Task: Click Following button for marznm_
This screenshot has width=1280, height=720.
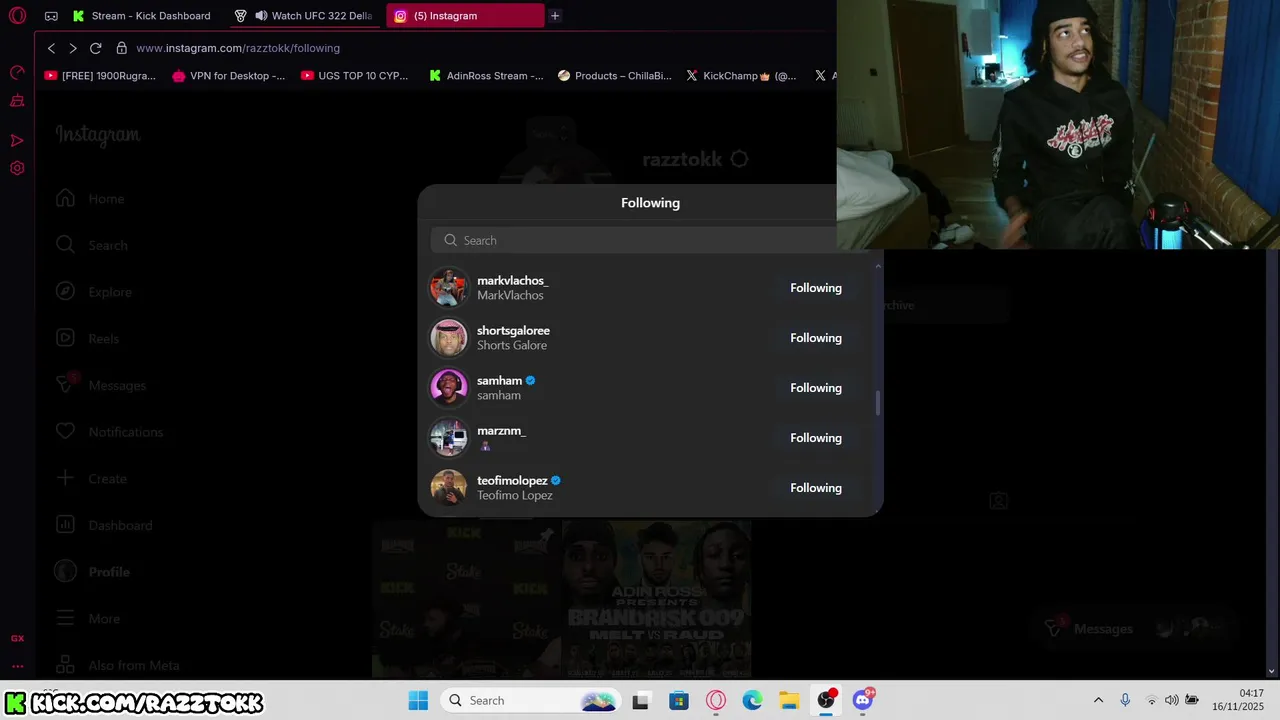Action: (x=816, y=438)
